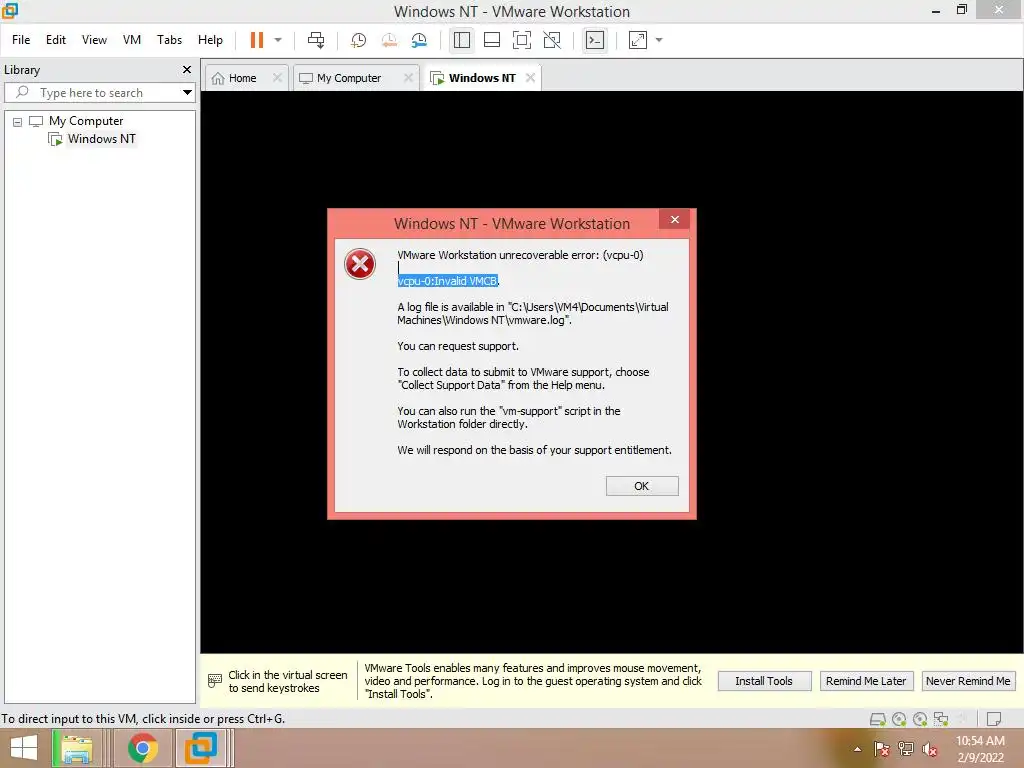The image size is (1024, 768).
Task: Click the 'You can request support.' text
Action: (458, 346)
